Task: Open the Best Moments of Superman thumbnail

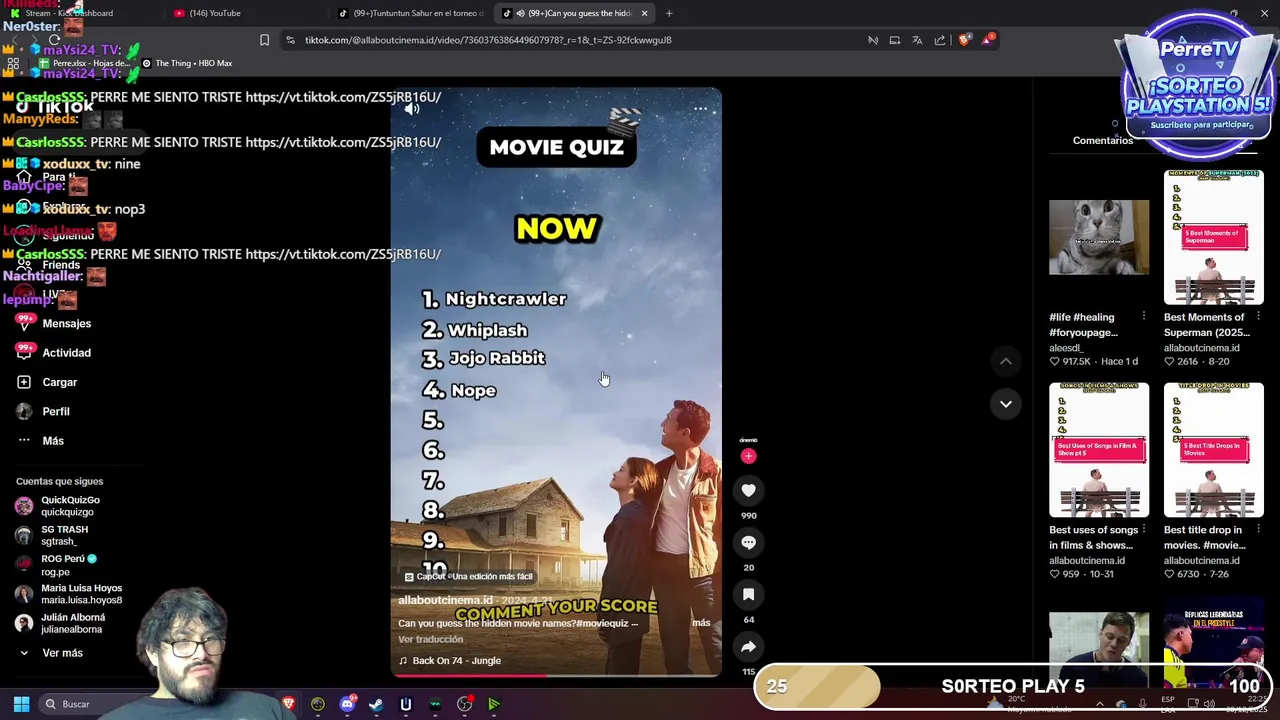Action: click(x=1214, y=237)
